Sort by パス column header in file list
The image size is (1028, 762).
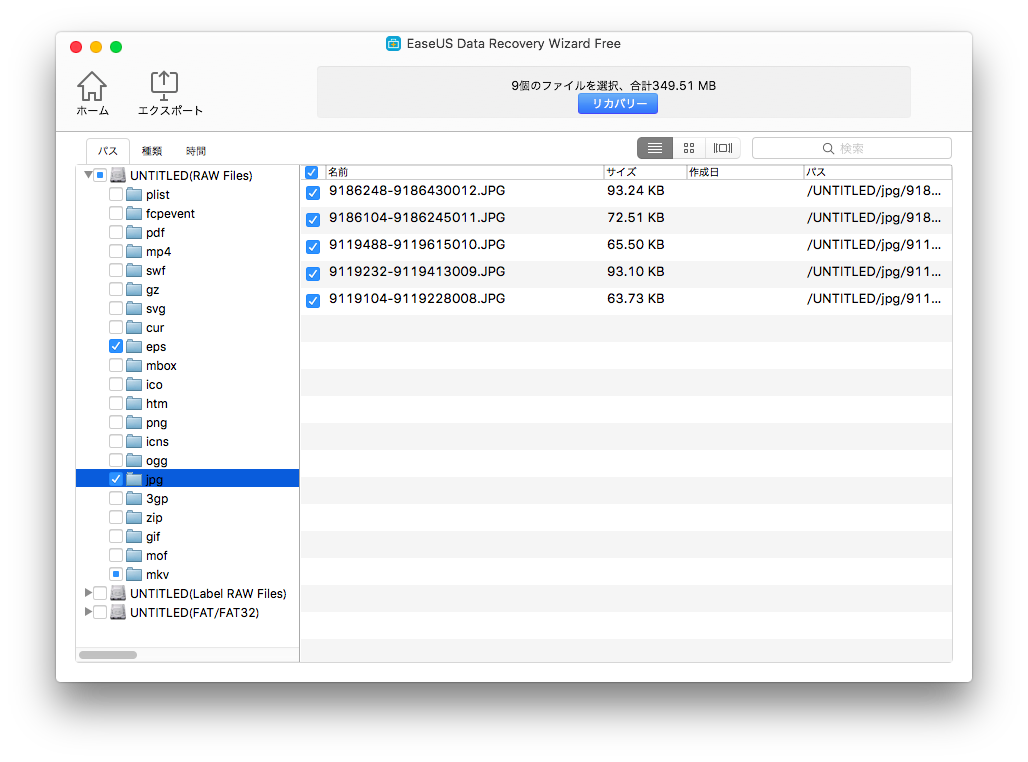pos(877,172)
